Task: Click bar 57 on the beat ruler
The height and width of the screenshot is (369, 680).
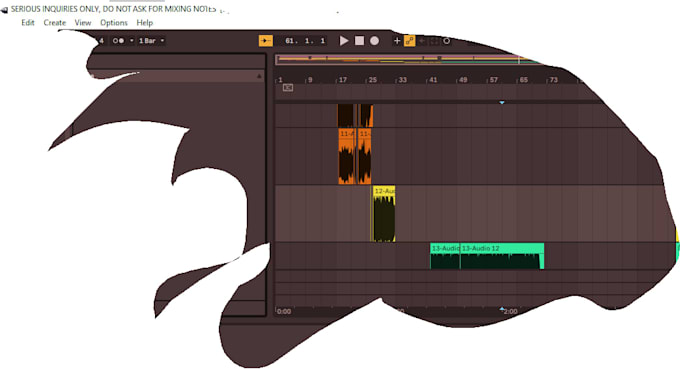Action: click(x=494, y=80)
